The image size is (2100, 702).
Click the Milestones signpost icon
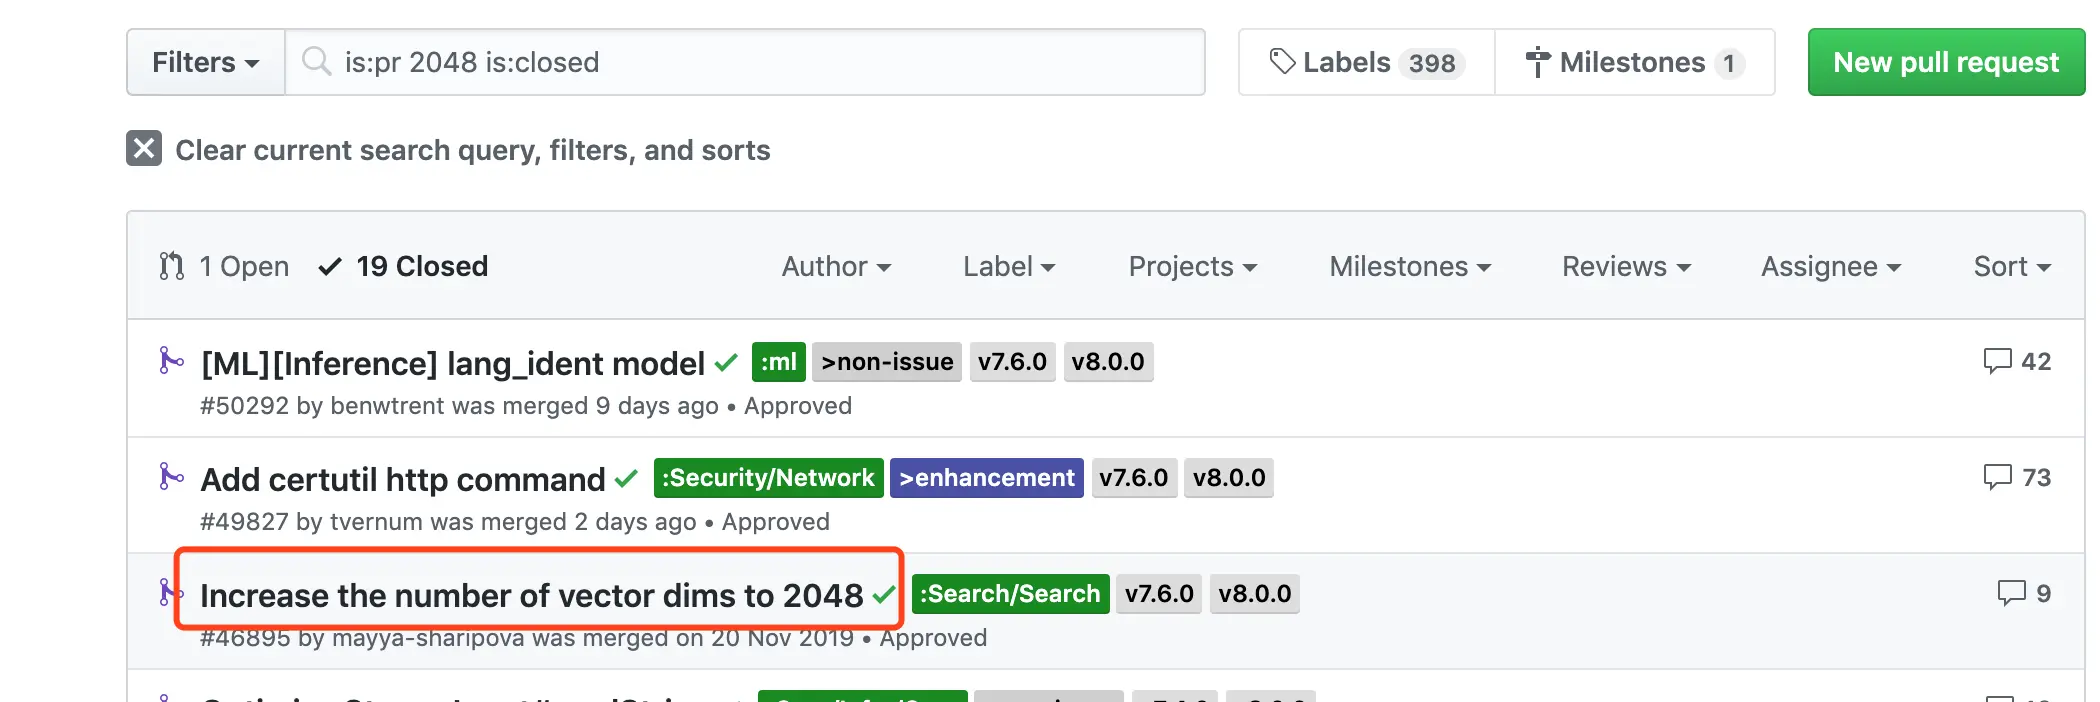coord(1538,62)
